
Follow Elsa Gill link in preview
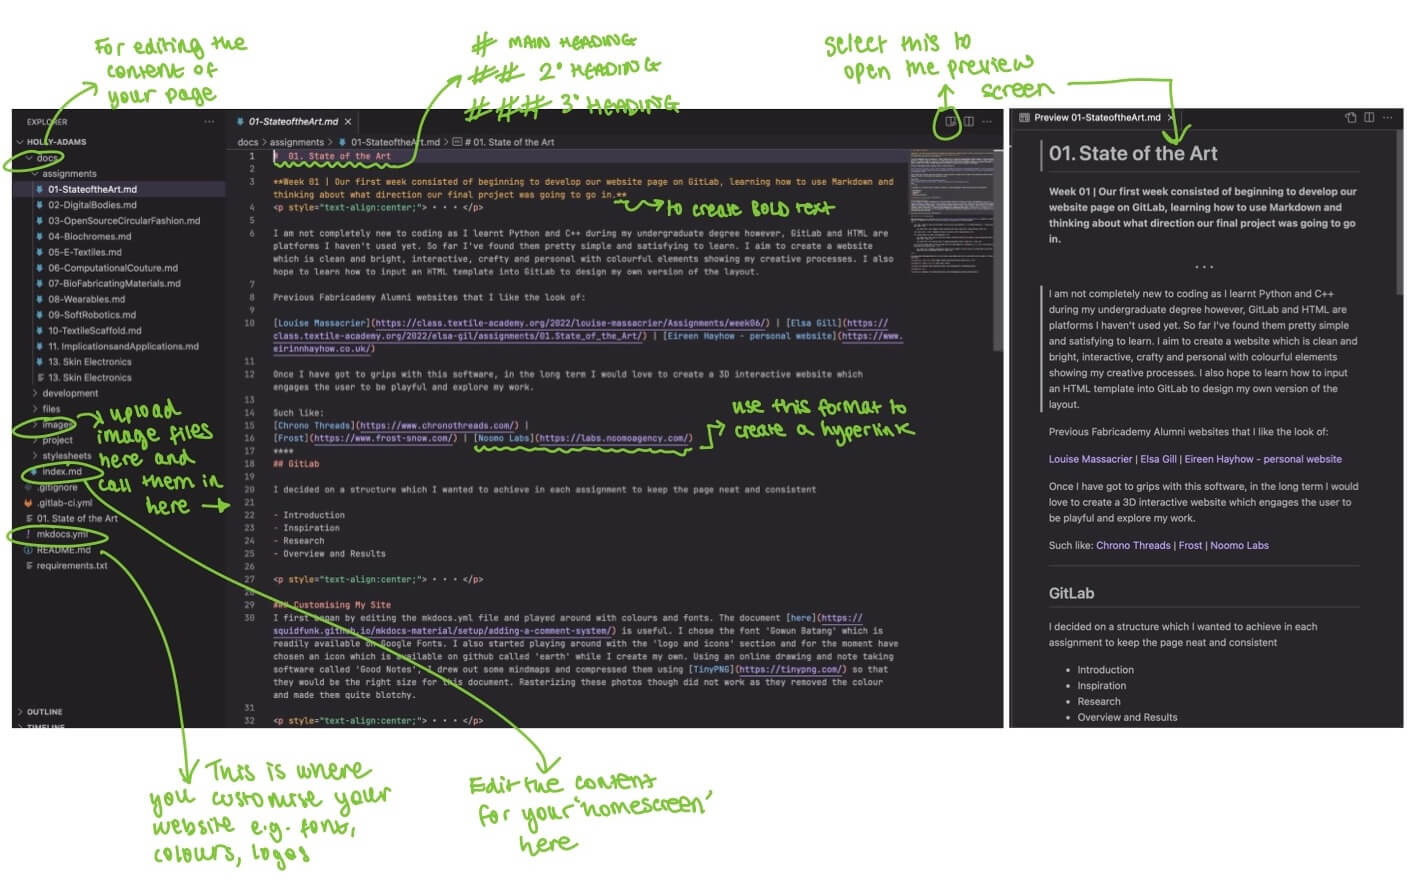click(1158, 459)
